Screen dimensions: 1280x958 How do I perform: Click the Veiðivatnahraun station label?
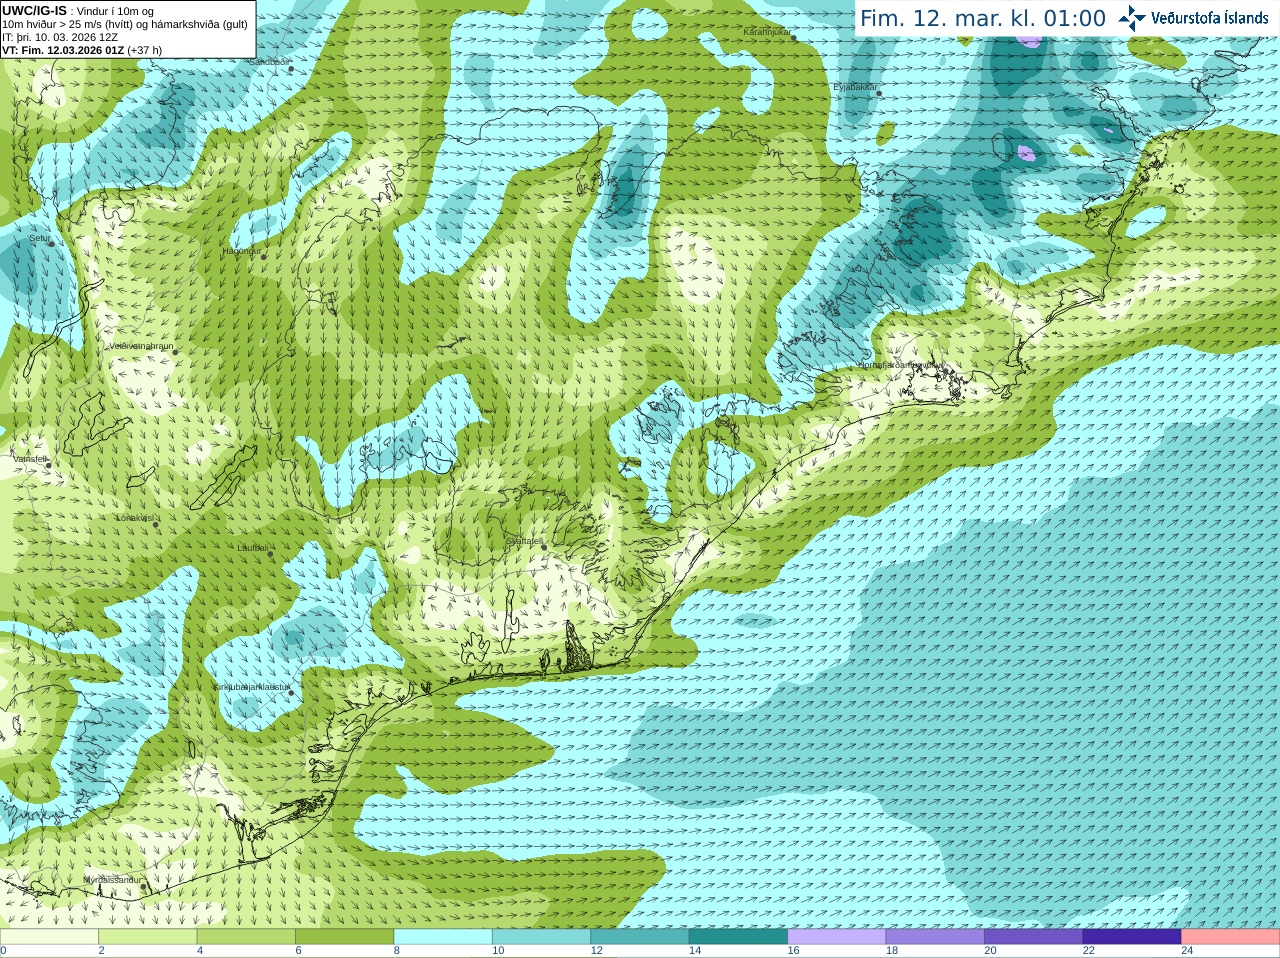point(141,346)
